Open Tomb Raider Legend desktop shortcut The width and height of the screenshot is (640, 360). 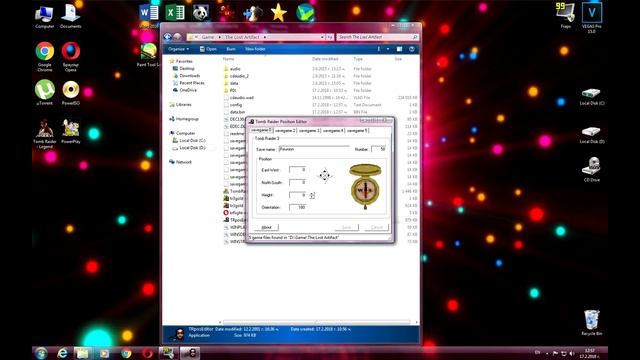(x=45, y=134)
